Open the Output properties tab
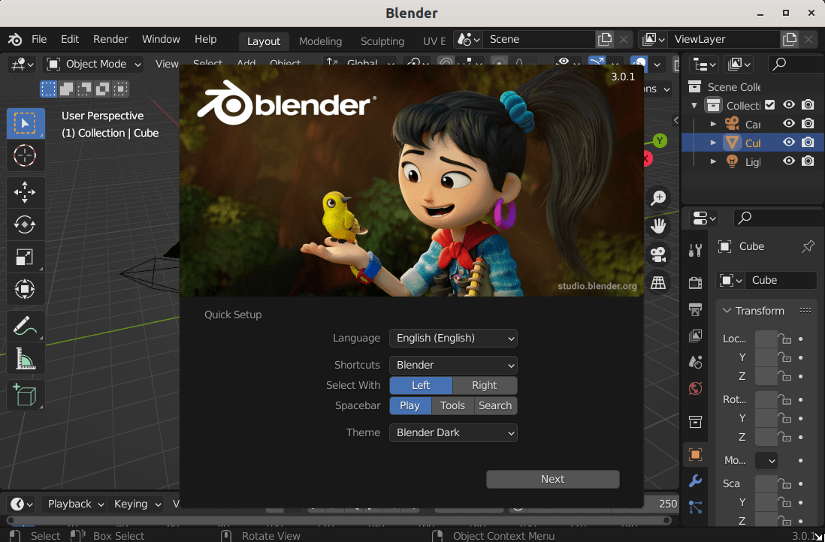The width and height of the screenshot is (825, 542). pyautogui.click(x=696, y=309)
